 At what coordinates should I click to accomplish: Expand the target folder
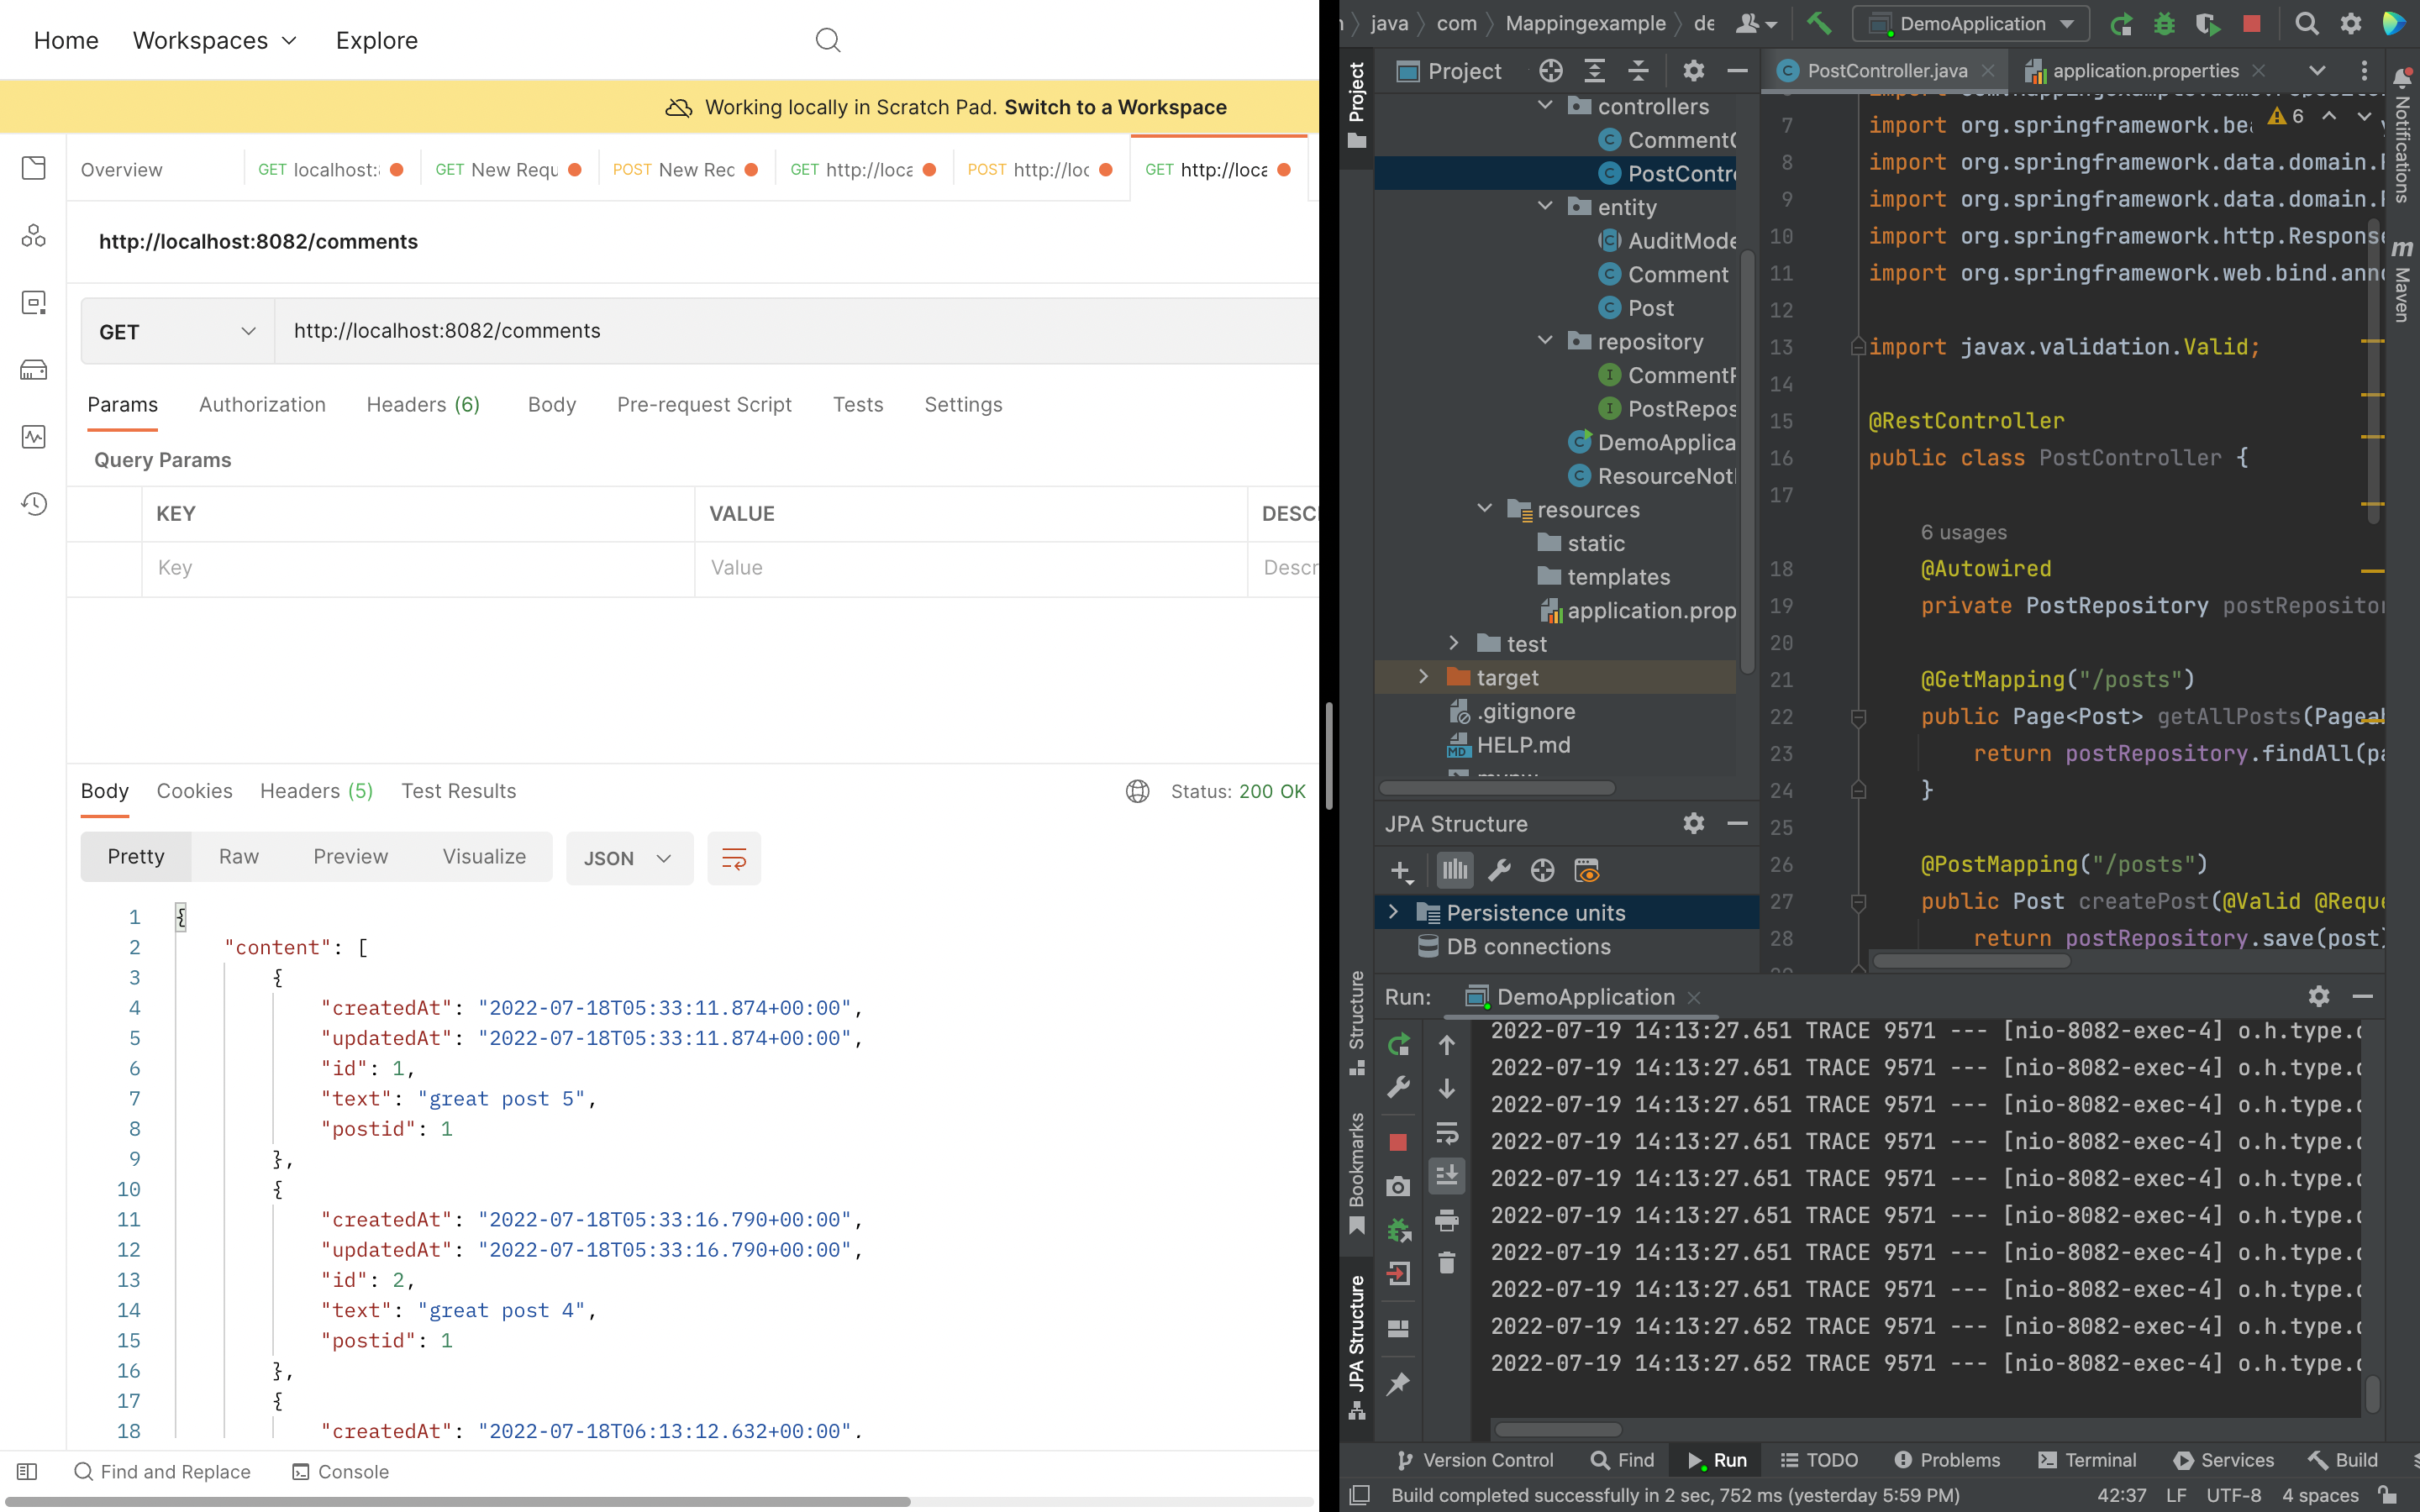1424,677
